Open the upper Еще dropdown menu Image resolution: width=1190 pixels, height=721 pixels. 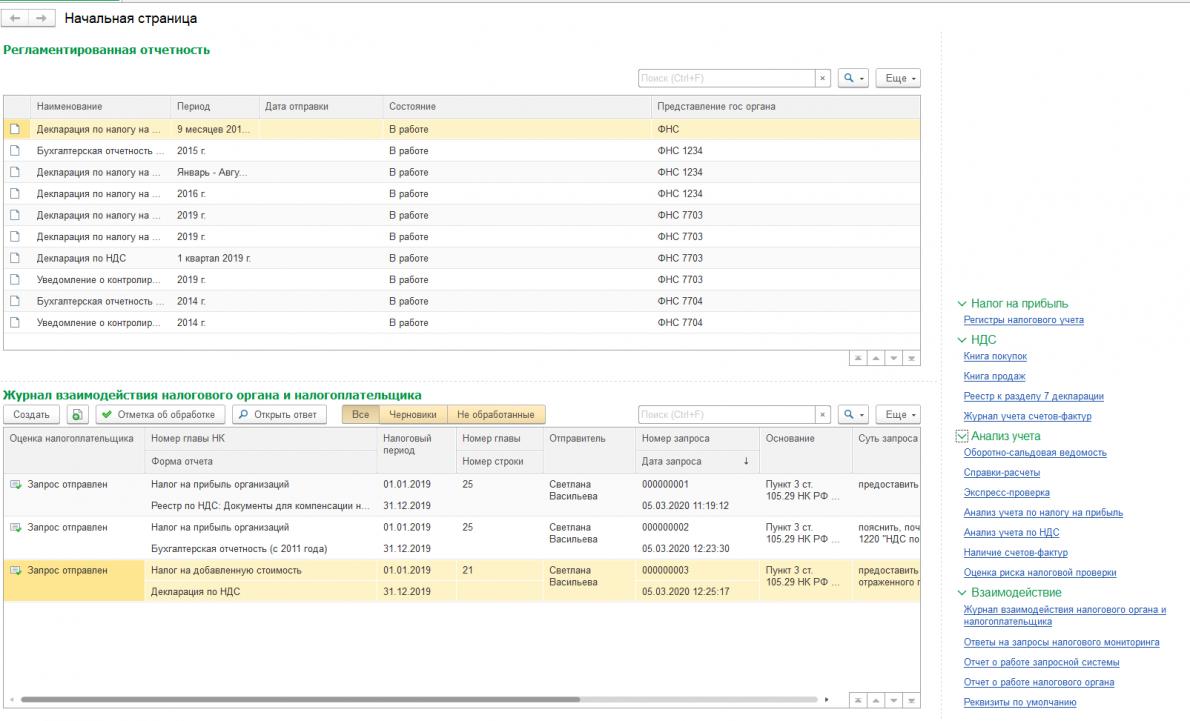point(898,78)
